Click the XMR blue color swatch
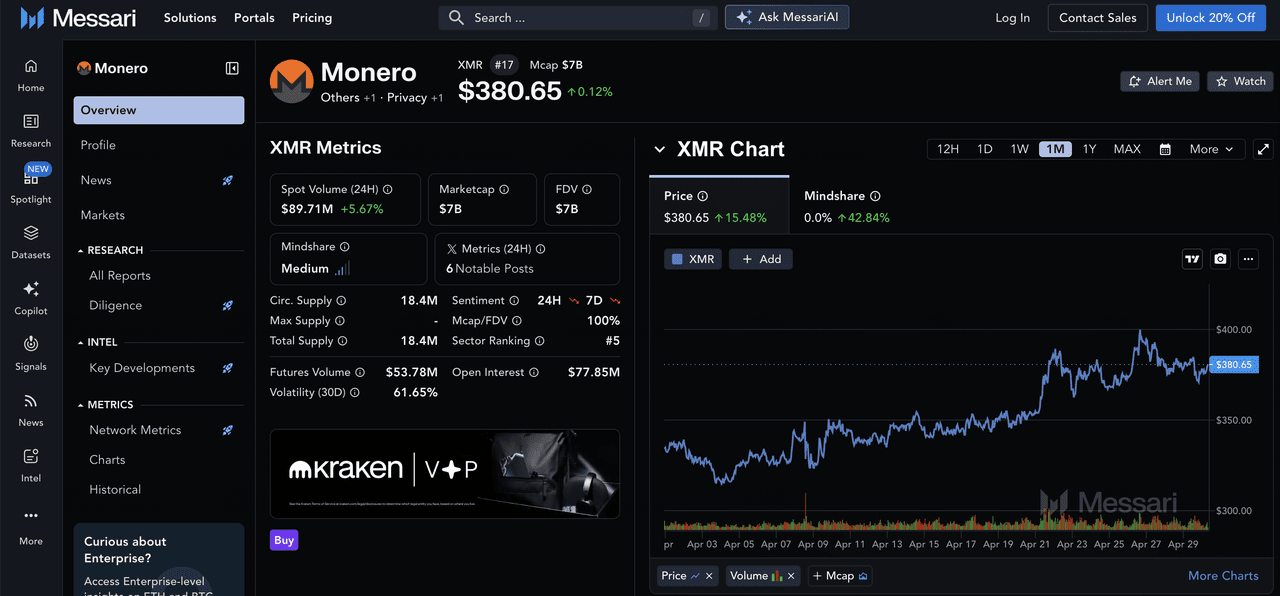1280x596 pixels. (677, 259)
